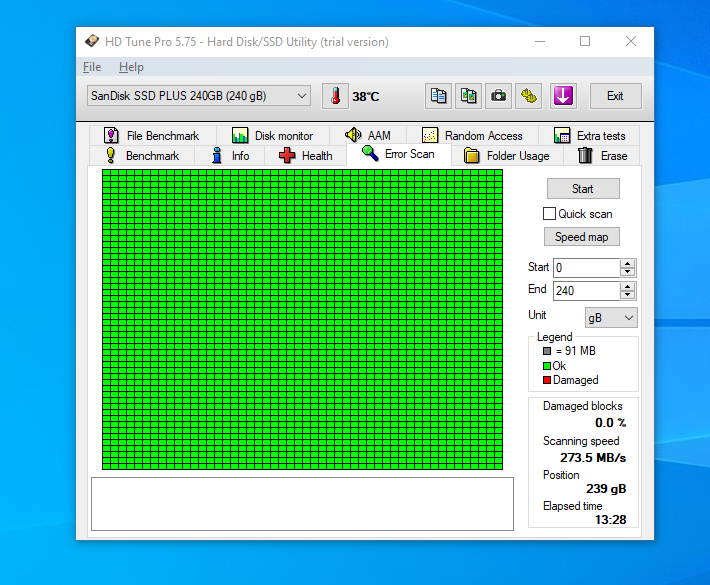This screenshot has height=585, width=710.
Task: Click the purple down-arrow toolbar icon
Action: (563, 96)
